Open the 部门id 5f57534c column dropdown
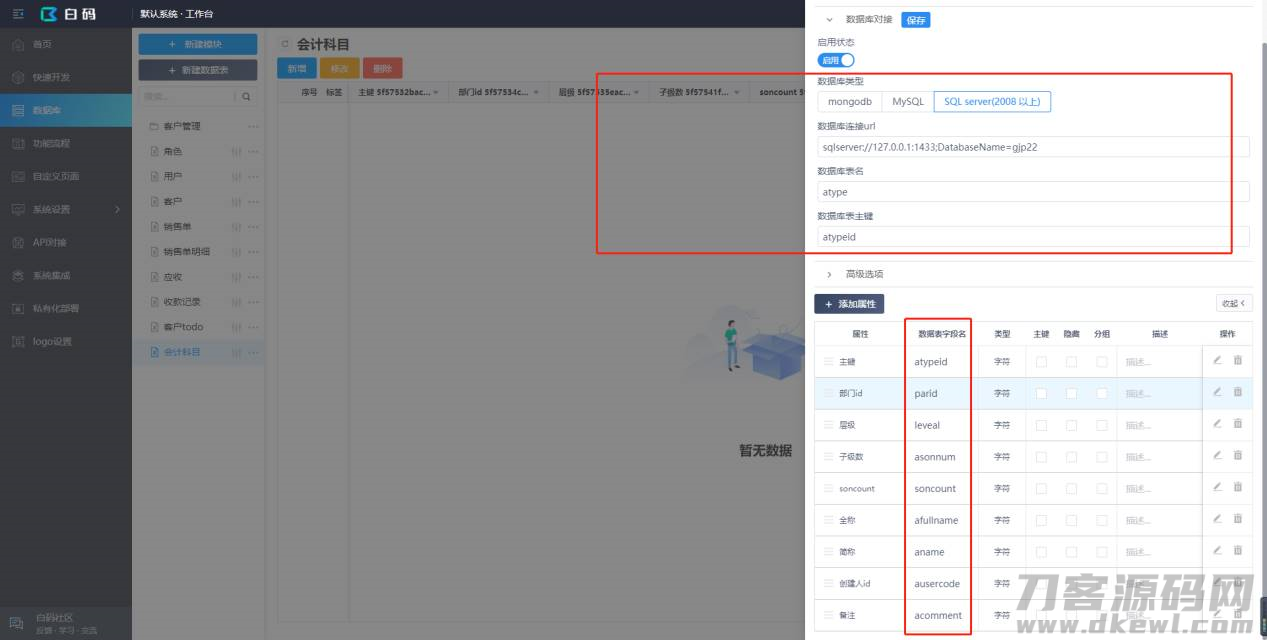 [x=537, y=92]
